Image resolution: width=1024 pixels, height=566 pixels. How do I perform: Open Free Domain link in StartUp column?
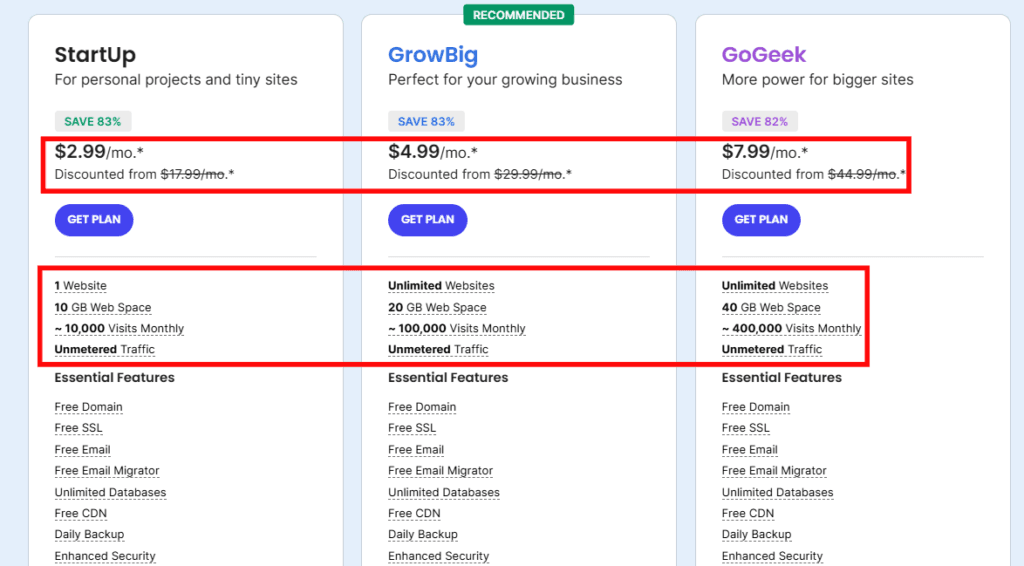[x=89, y=407]
